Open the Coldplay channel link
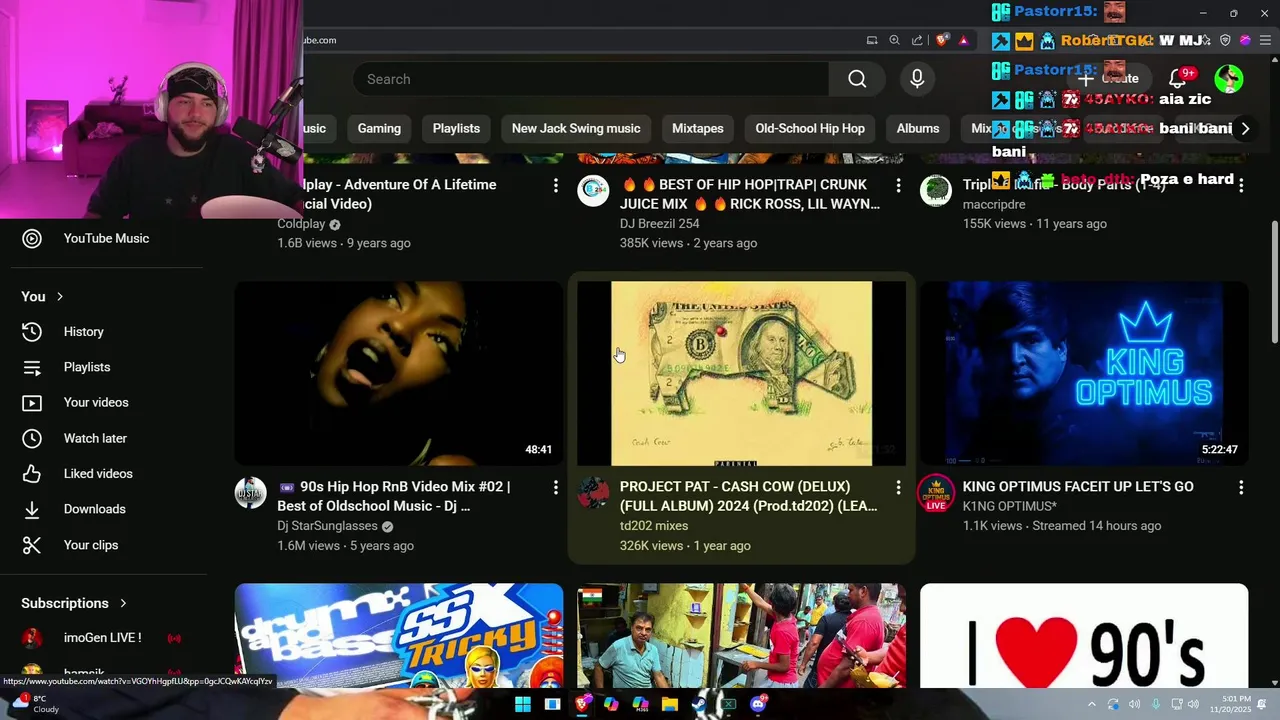This screenshot has width=1280, height=720. point(301,224)
